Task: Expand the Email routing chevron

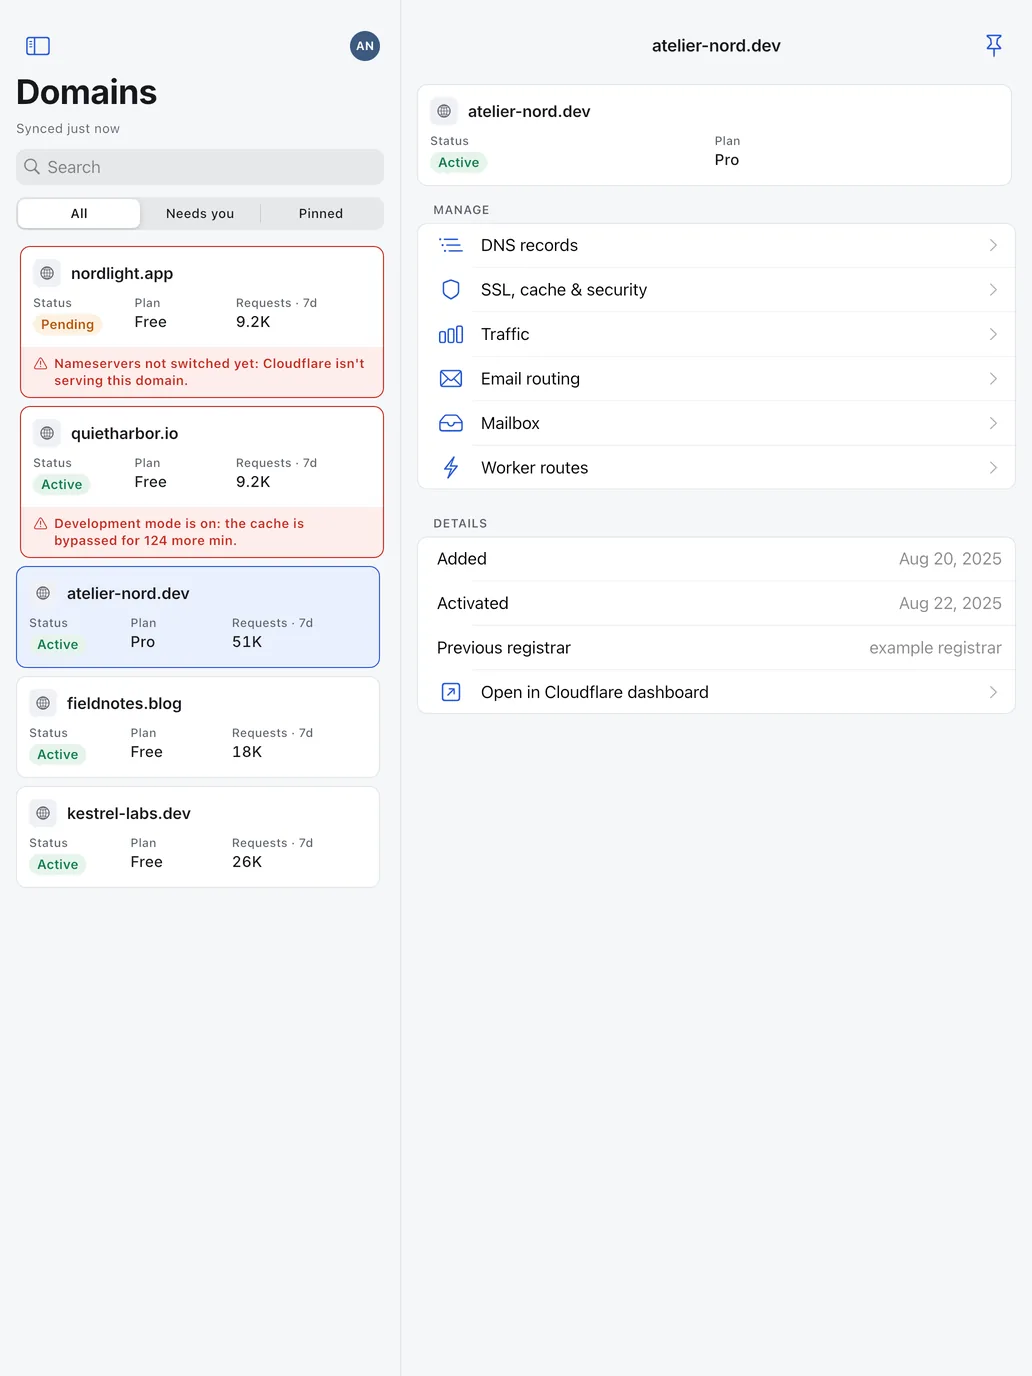Action: pos(993,379)
